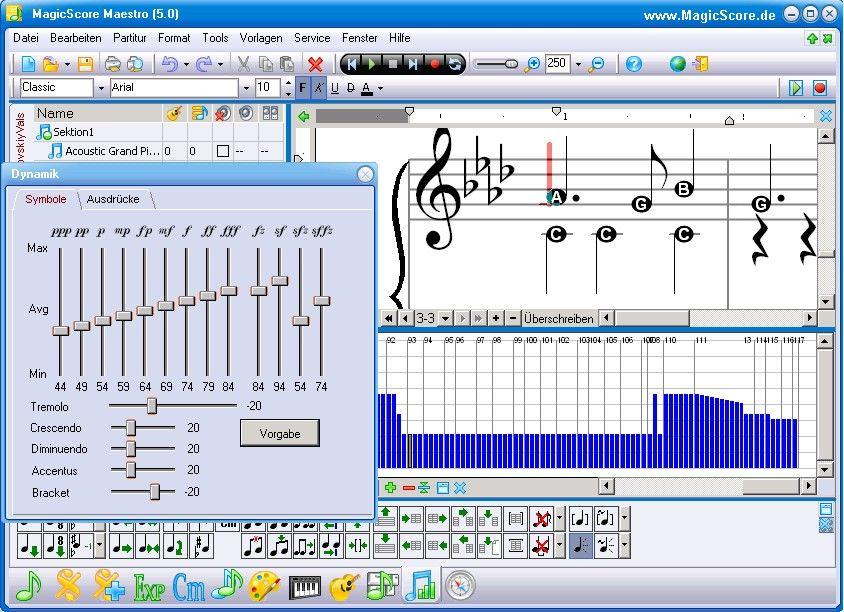Viewport: 844px width, 612px height.
Task: Click the Print icon
Action: [x=112, y=64]
